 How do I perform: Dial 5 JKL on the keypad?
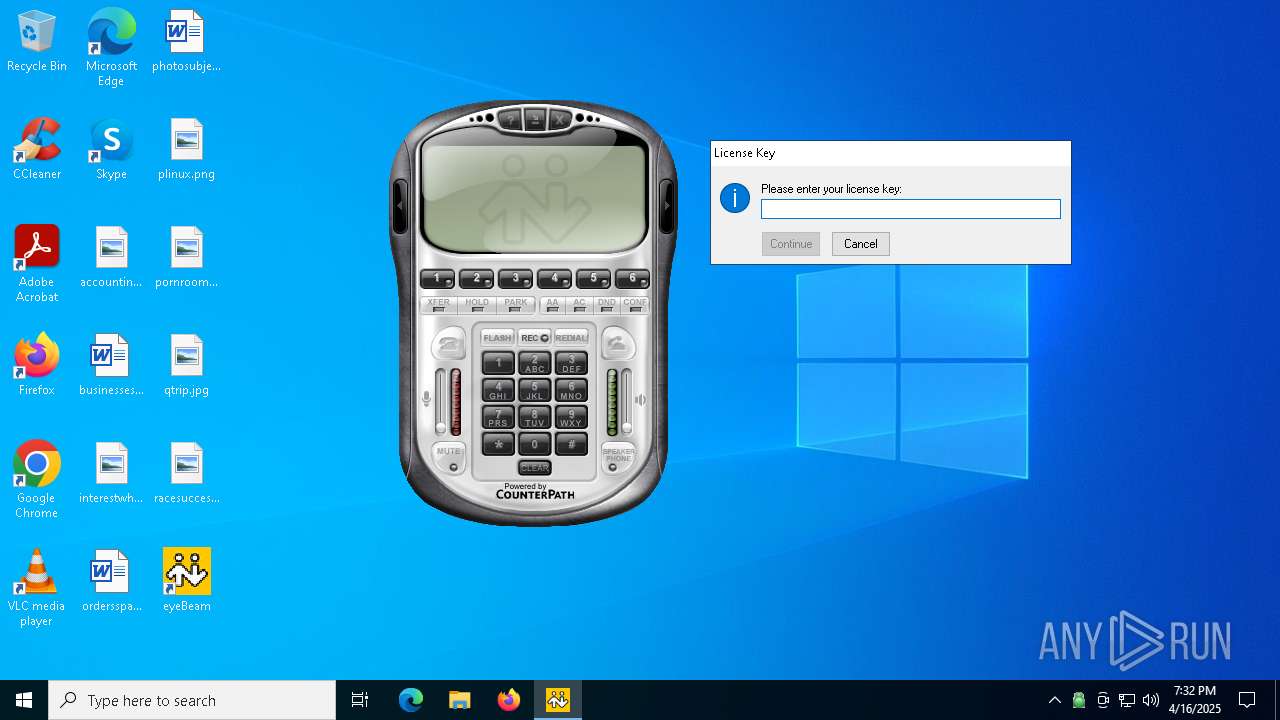[x=535, y=390]
